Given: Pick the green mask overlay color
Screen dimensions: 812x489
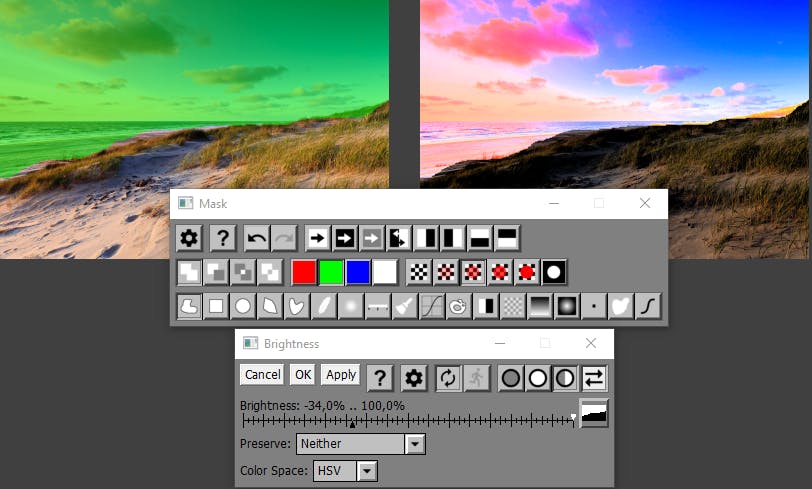Looking at the screenshot, I should (331, 272).
